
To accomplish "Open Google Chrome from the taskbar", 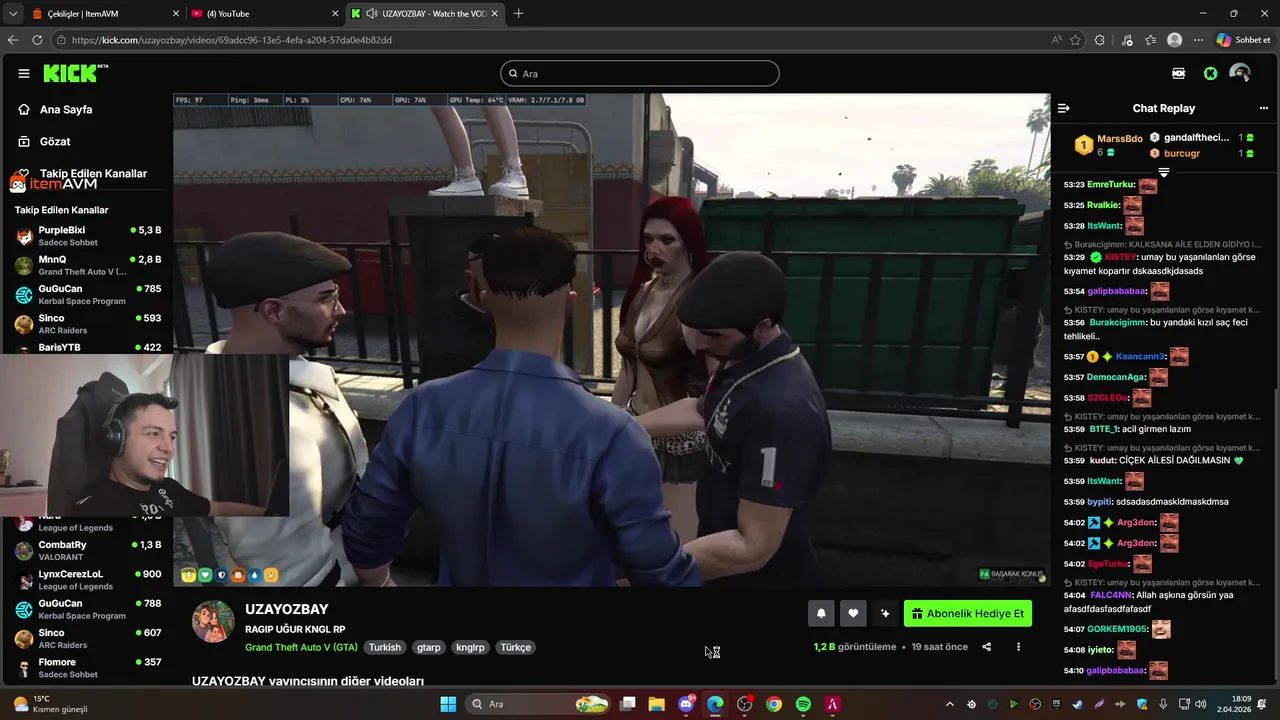I will point(774,704).
